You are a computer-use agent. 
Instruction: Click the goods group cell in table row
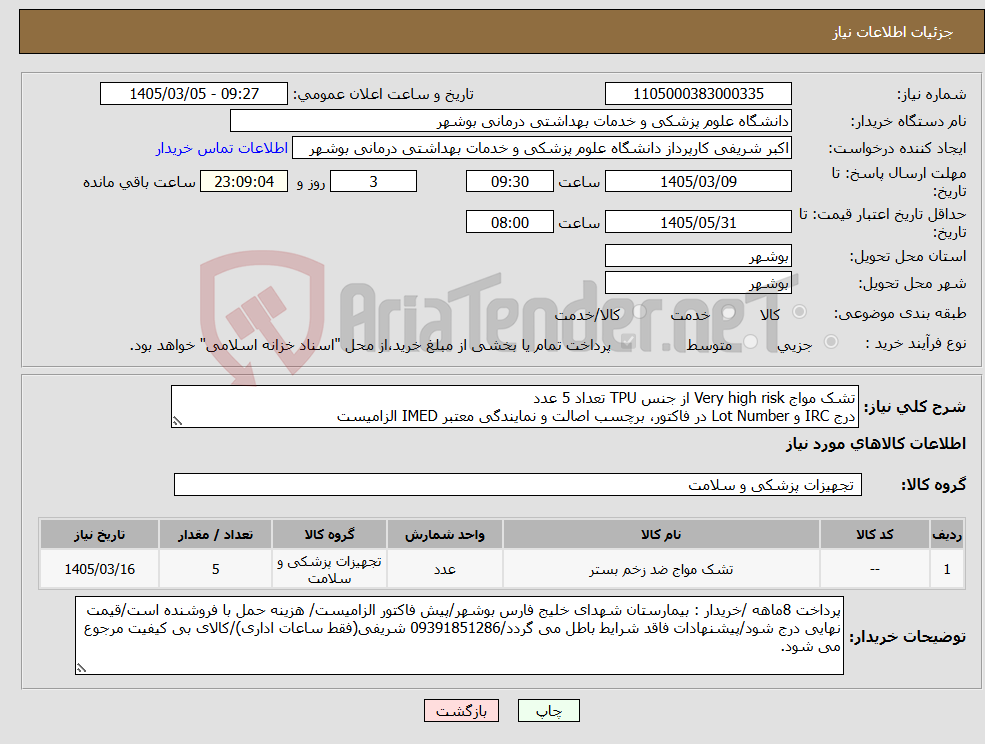pos(329,569)
